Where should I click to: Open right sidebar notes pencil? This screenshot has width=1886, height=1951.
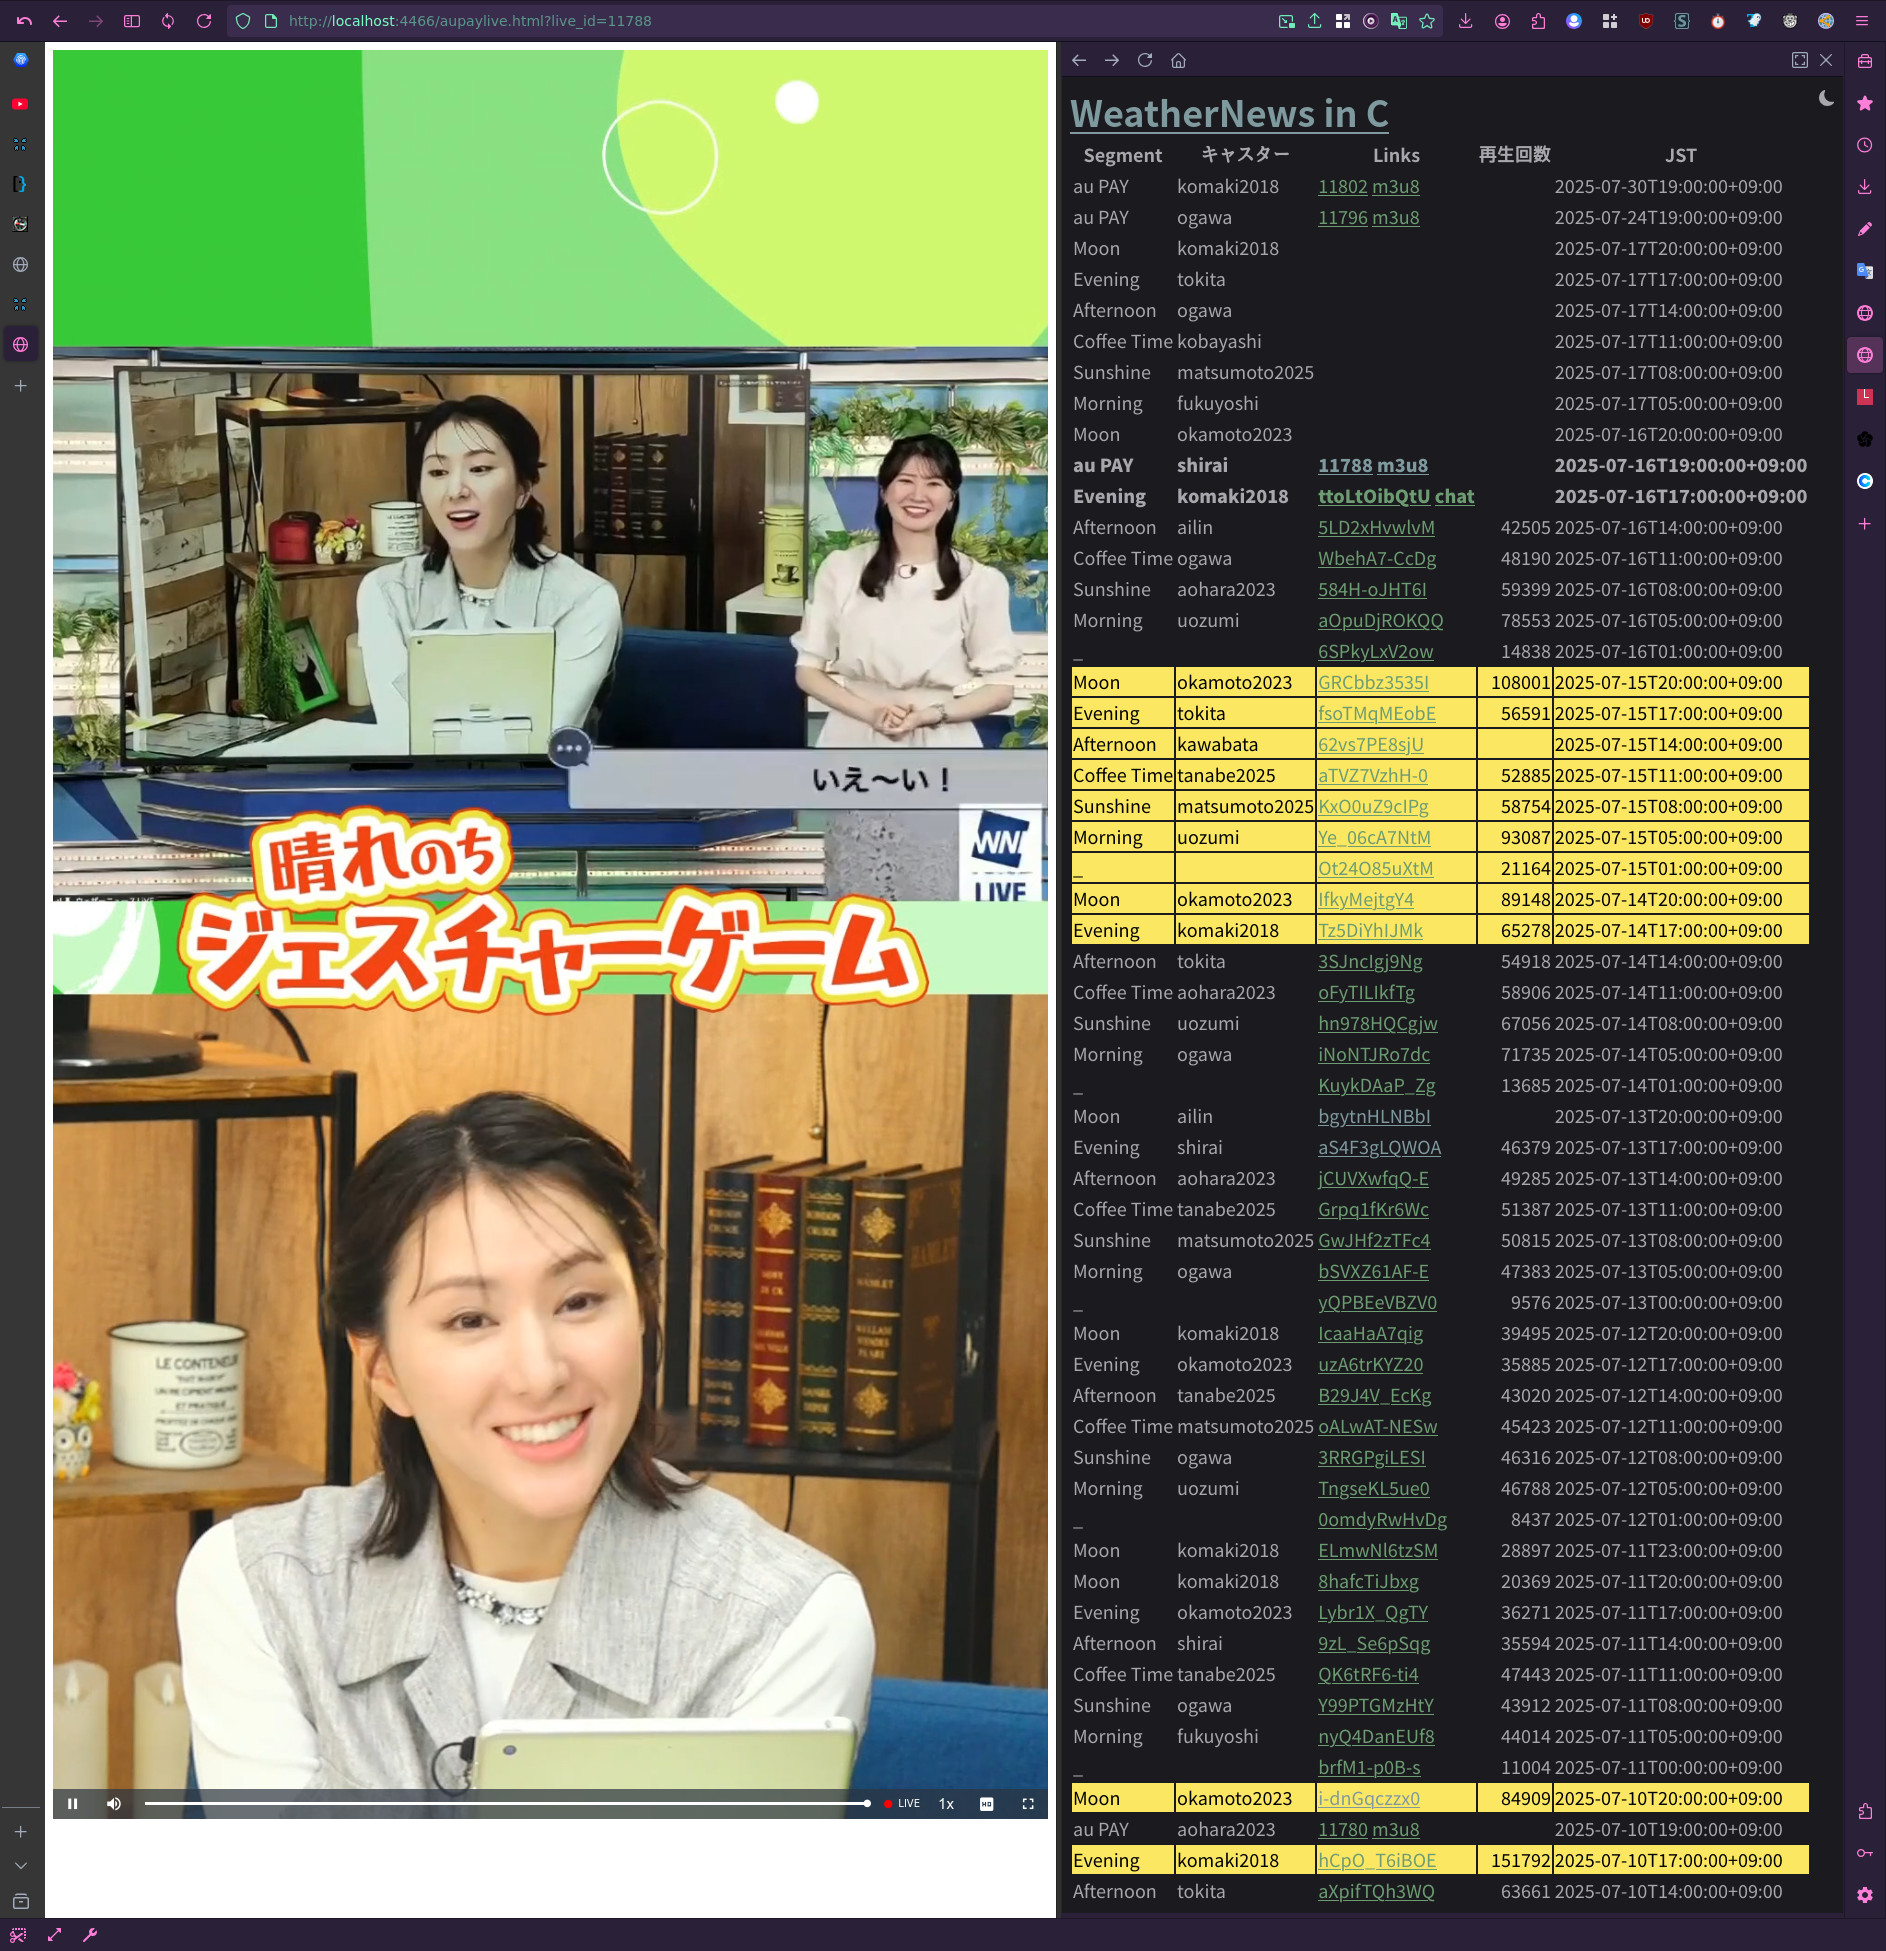tap(1865, 229)
